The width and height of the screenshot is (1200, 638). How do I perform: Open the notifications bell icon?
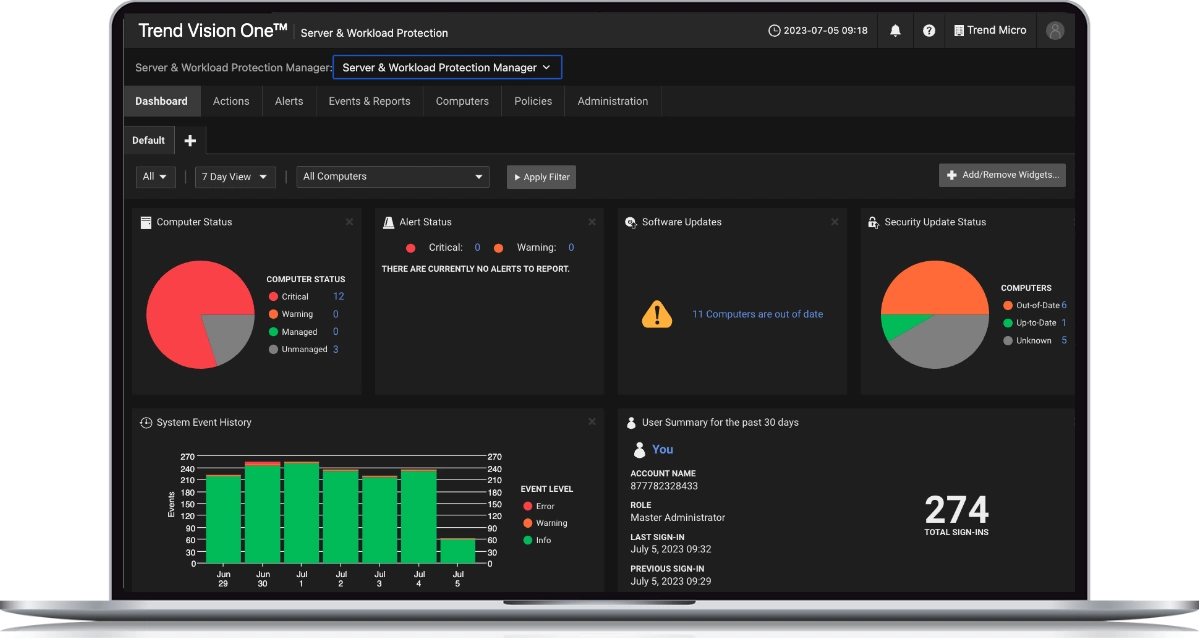[895, 31]
